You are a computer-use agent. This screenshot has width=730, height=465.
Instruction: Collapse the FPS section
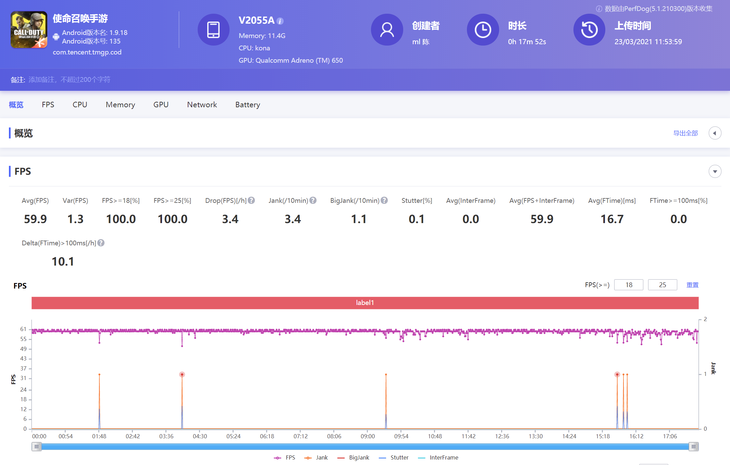coord(715,172)
